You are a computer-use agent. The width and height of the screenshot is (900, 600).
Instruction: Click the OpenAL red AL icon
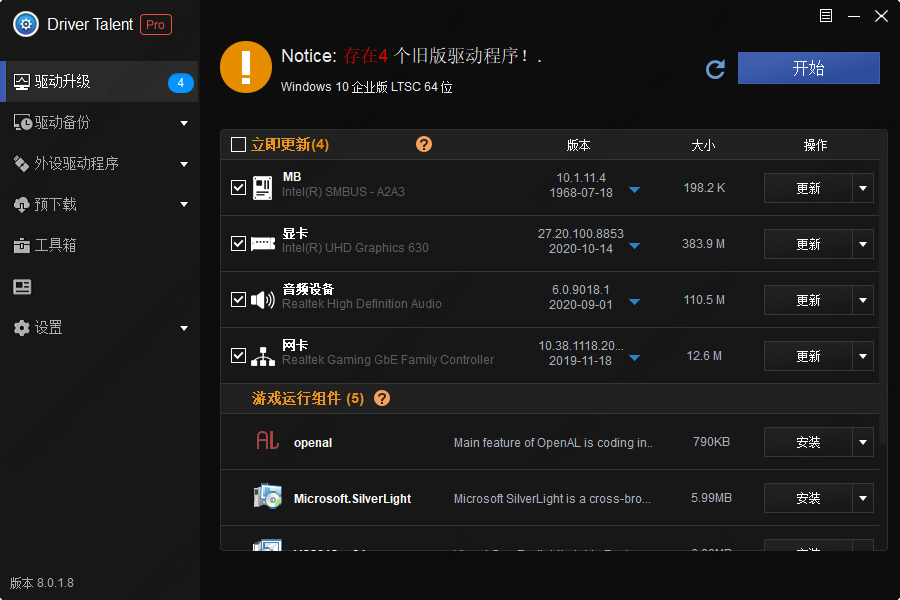tap(267, 440)
